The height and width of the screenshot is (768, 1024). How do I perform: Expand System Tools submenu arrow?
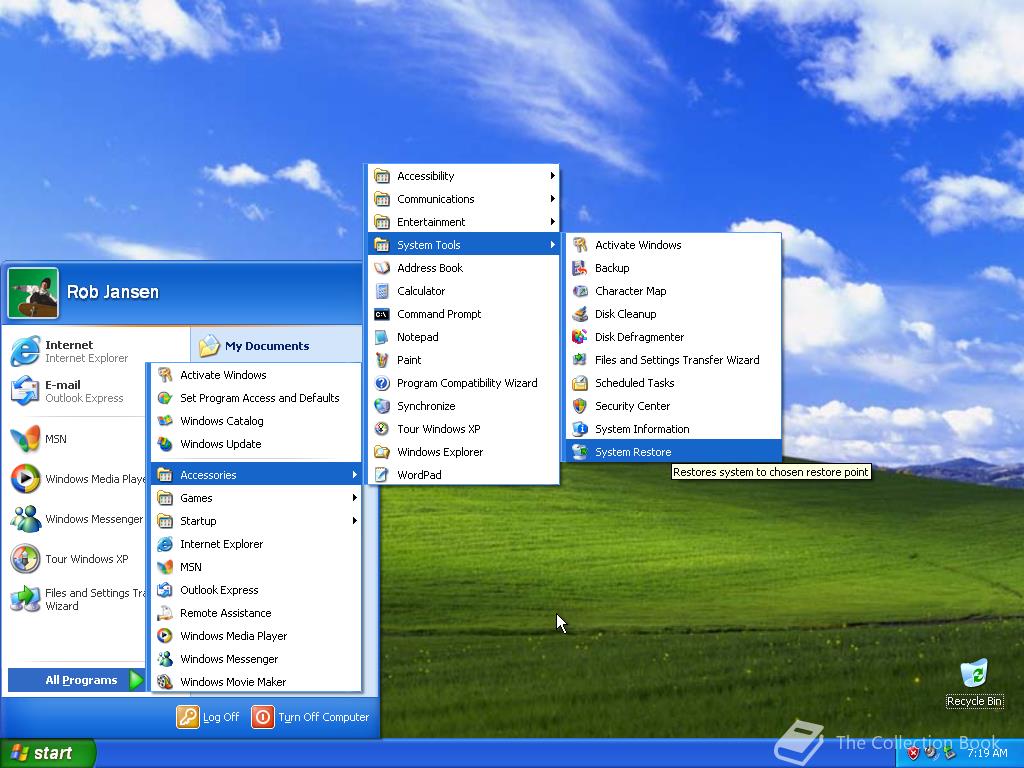coord(552,245)
